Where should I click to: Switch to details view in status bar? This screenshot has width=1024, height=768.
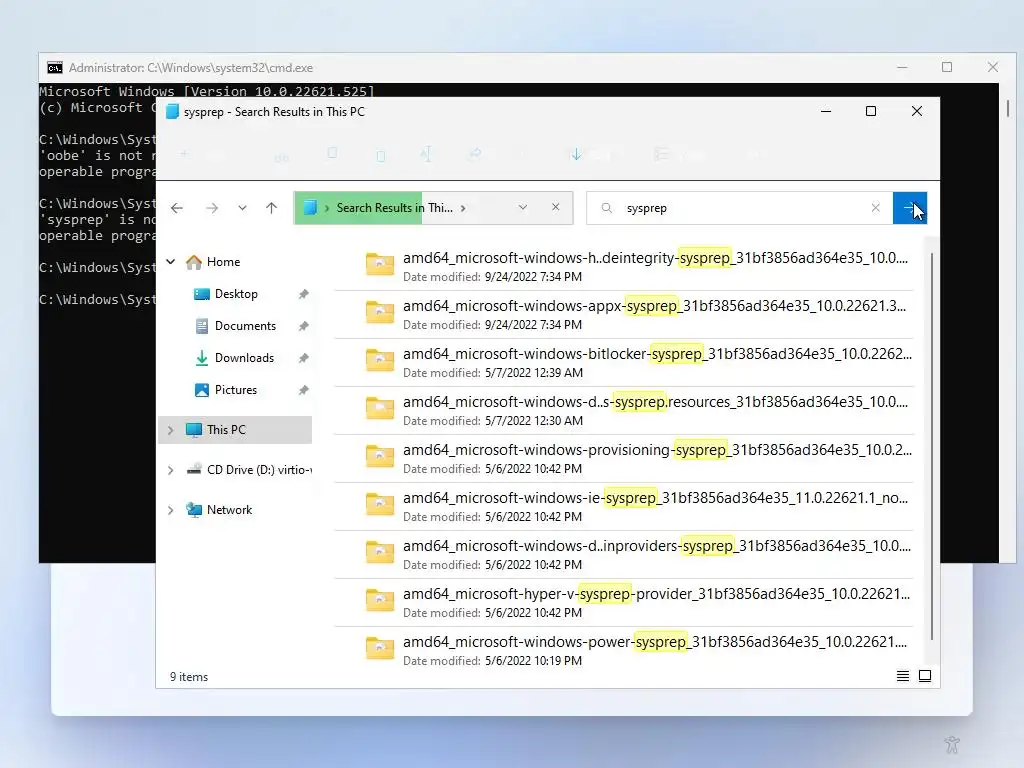pyautogui.click(x=903, y=676)
